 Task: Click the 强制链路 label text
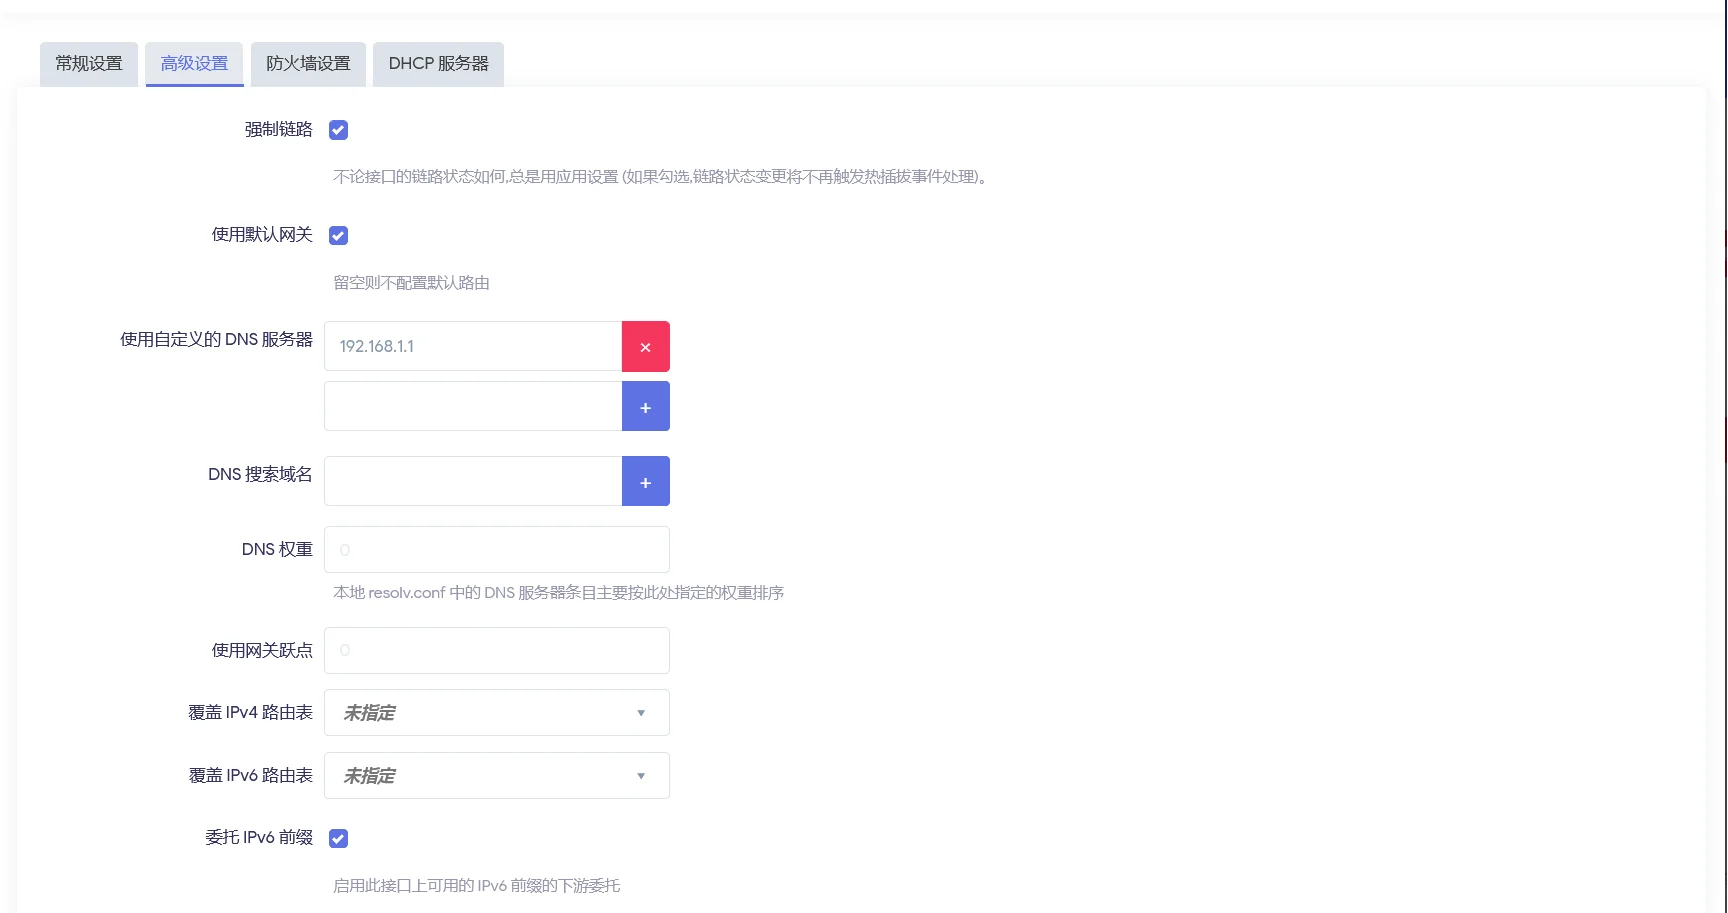[x=279, y=129]
